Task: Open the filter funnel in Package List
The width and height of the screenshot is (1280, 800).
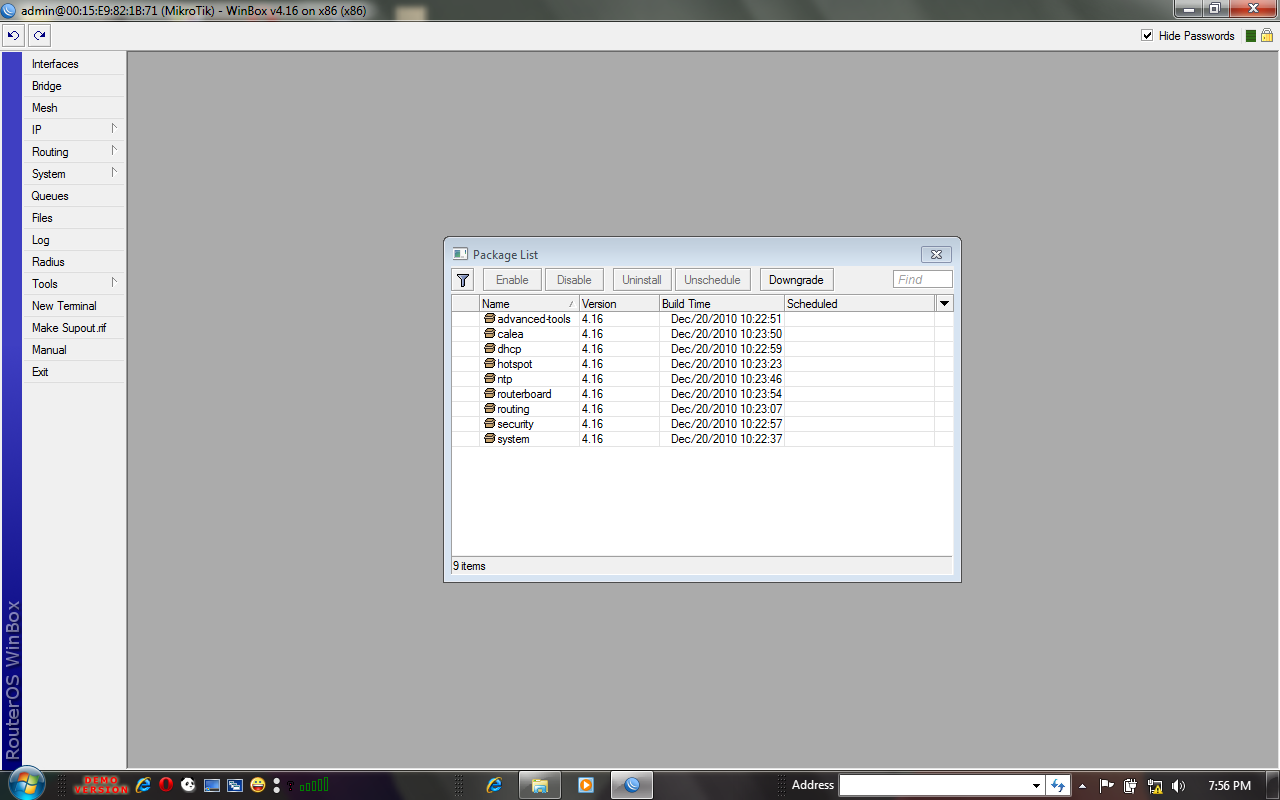Action: pyautogui.click(x=462, y=280)
